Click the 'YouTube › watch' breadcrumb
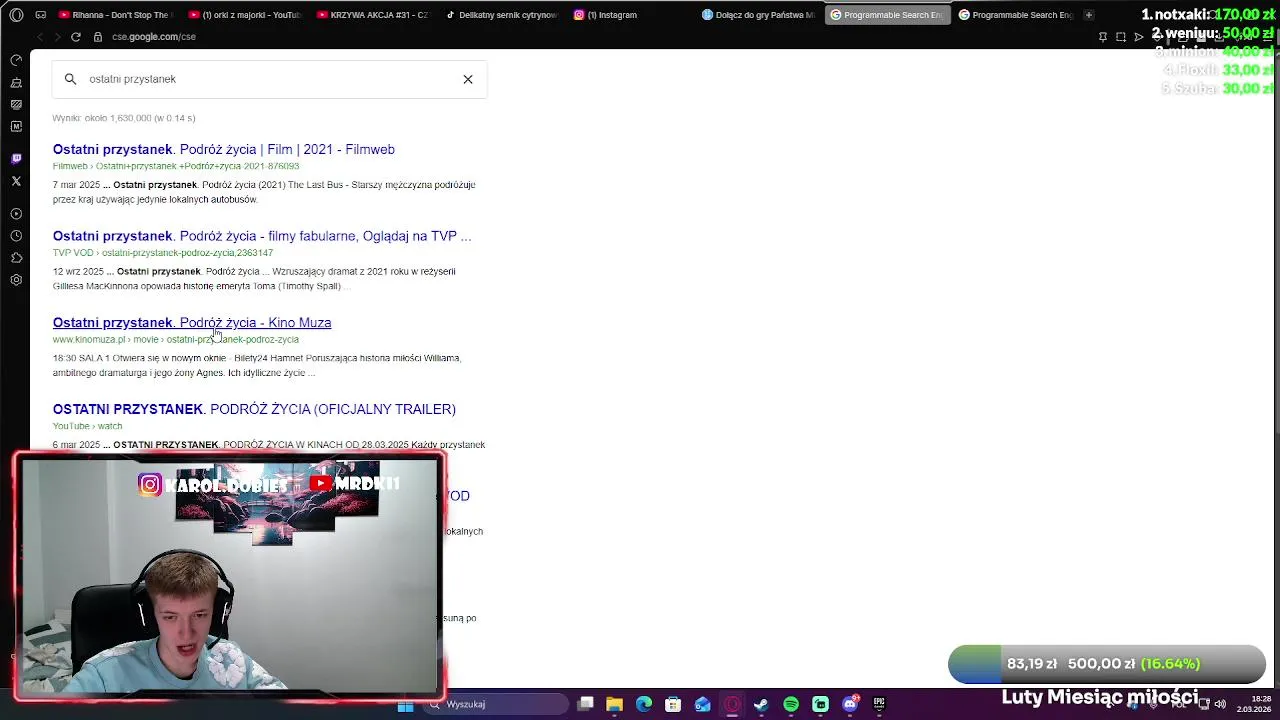This screenshot has height=720, width=1280. pos(87,426)
